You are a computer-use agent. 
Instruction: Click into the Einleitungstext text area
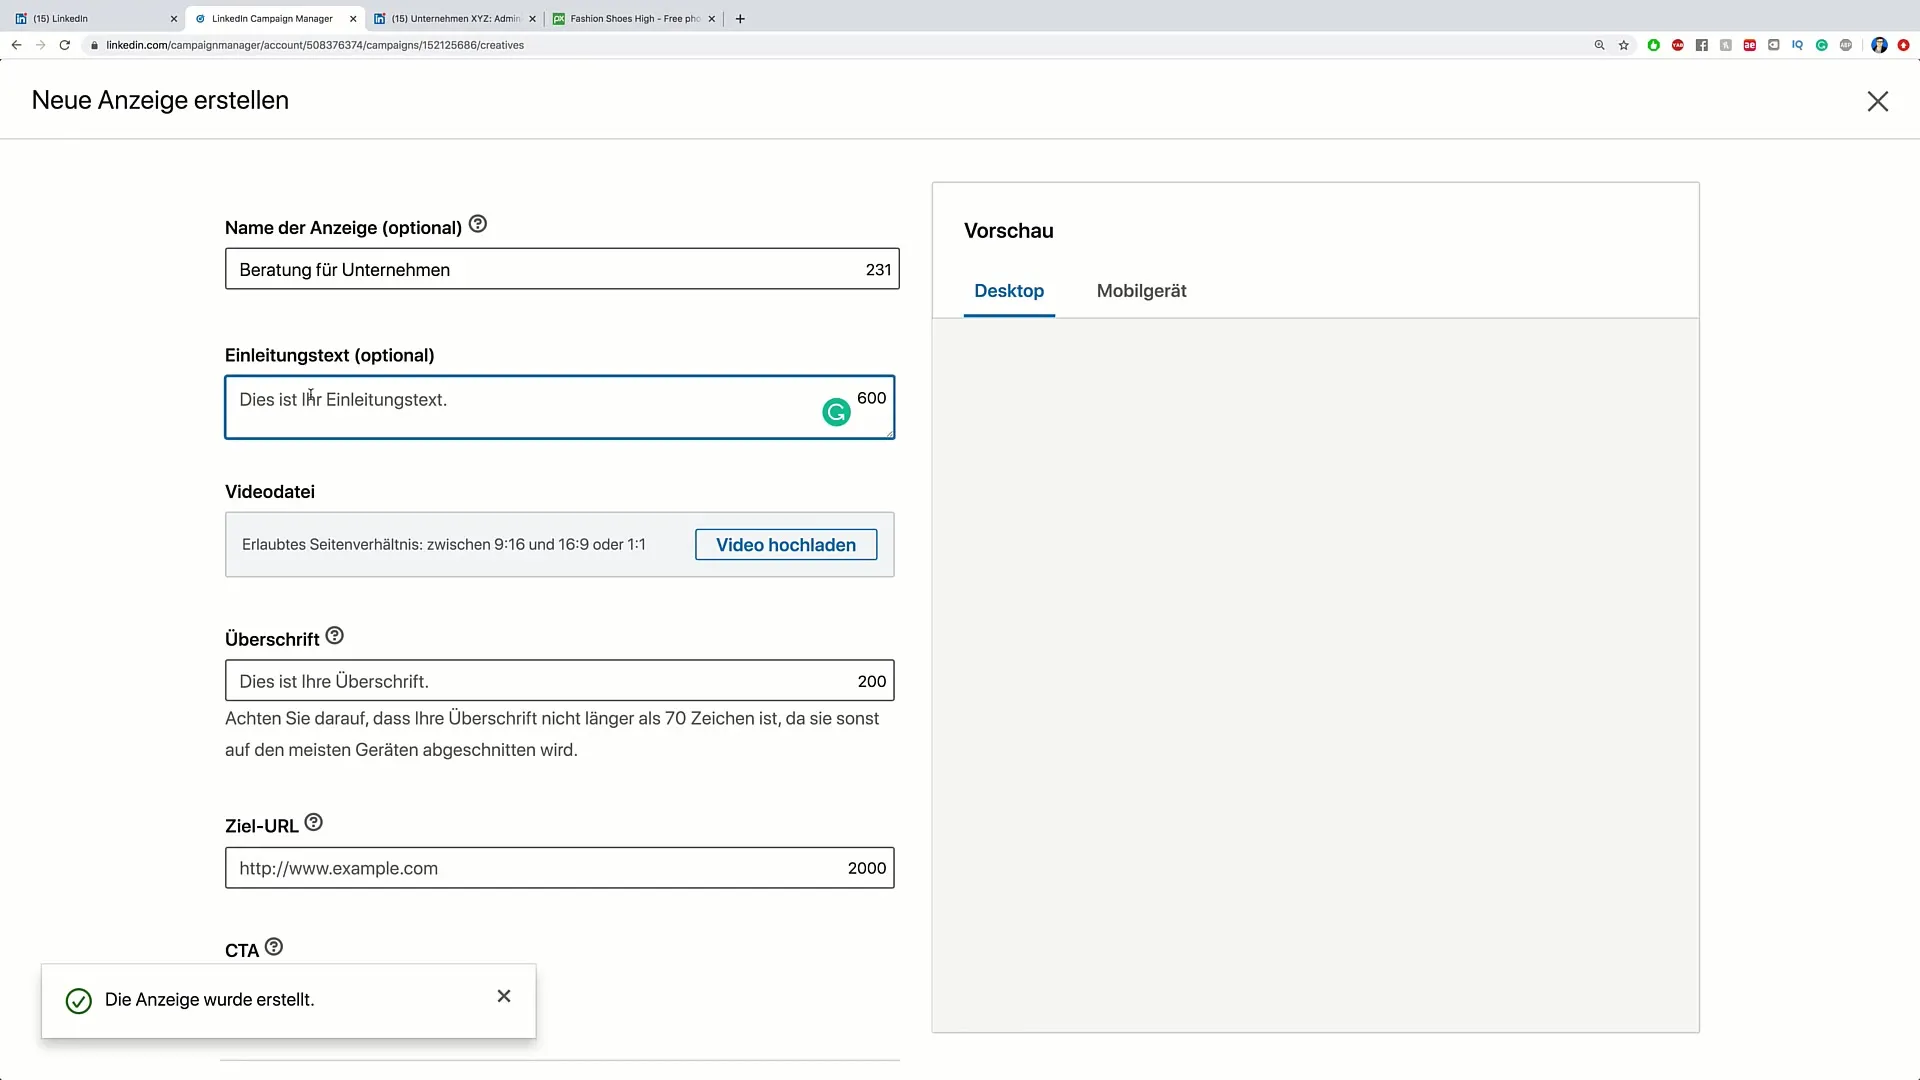(560, 407)
